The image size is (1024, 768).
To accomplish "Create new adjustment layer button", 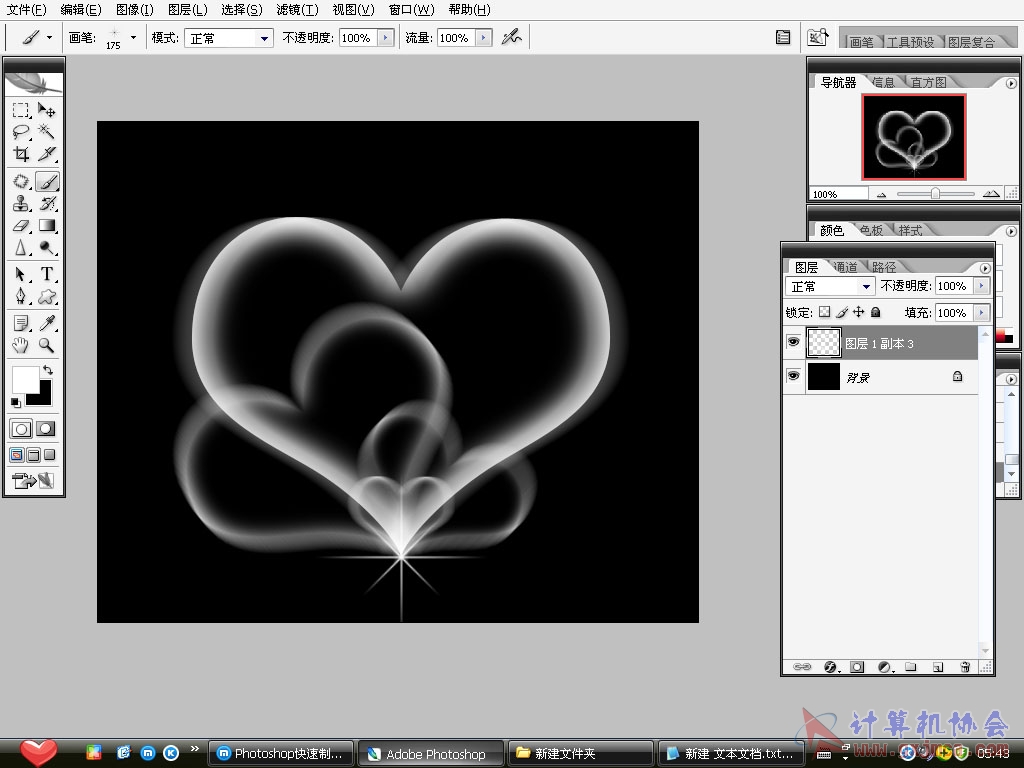I will [x=885, y=667].
